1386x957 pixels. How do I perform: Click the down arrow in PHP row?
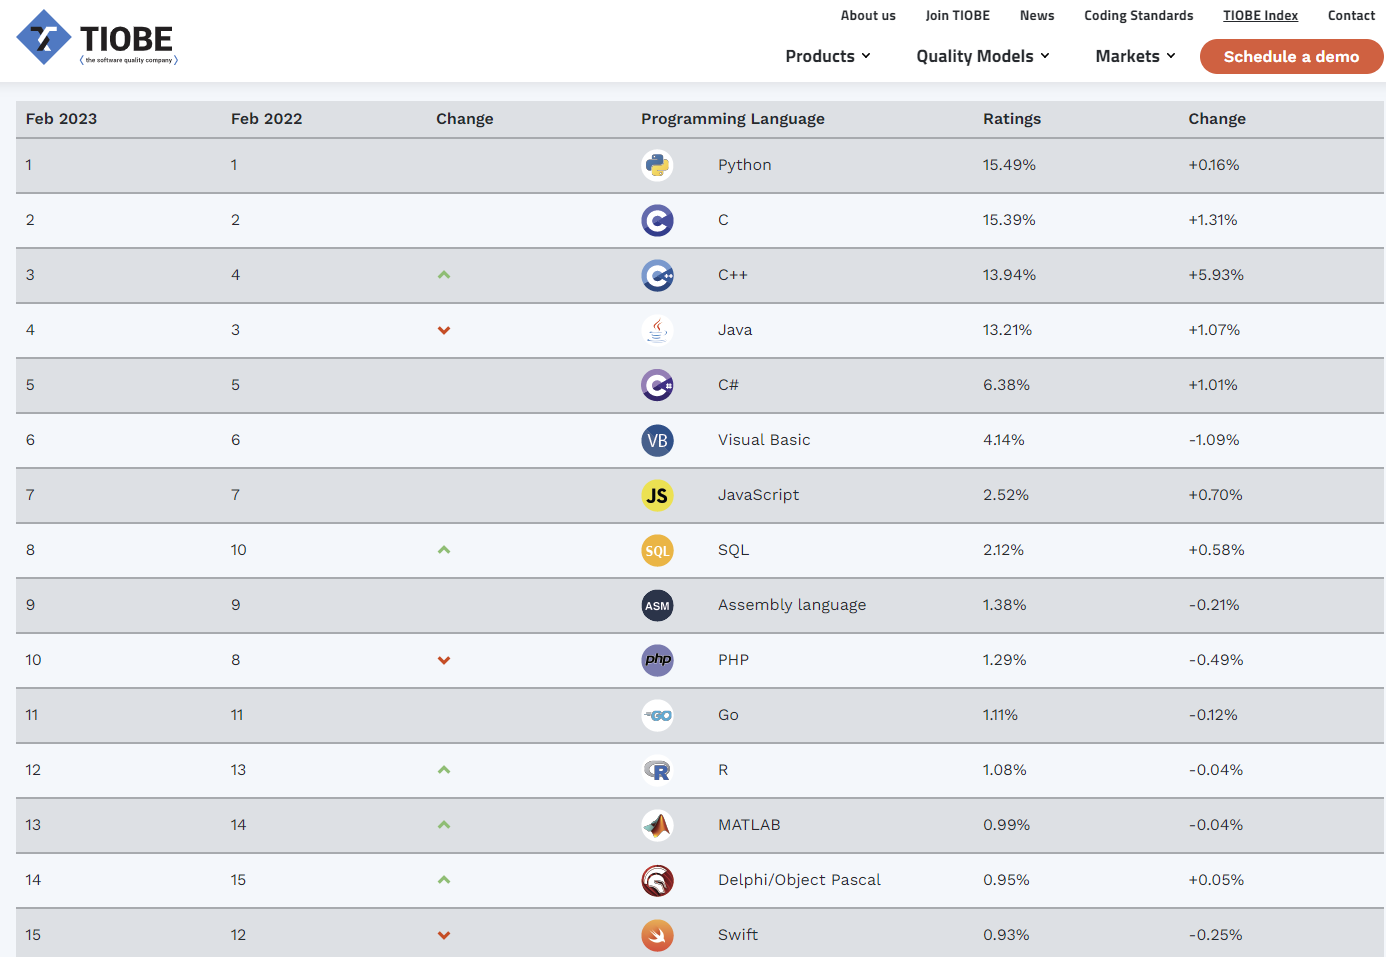tap(444, 660)
